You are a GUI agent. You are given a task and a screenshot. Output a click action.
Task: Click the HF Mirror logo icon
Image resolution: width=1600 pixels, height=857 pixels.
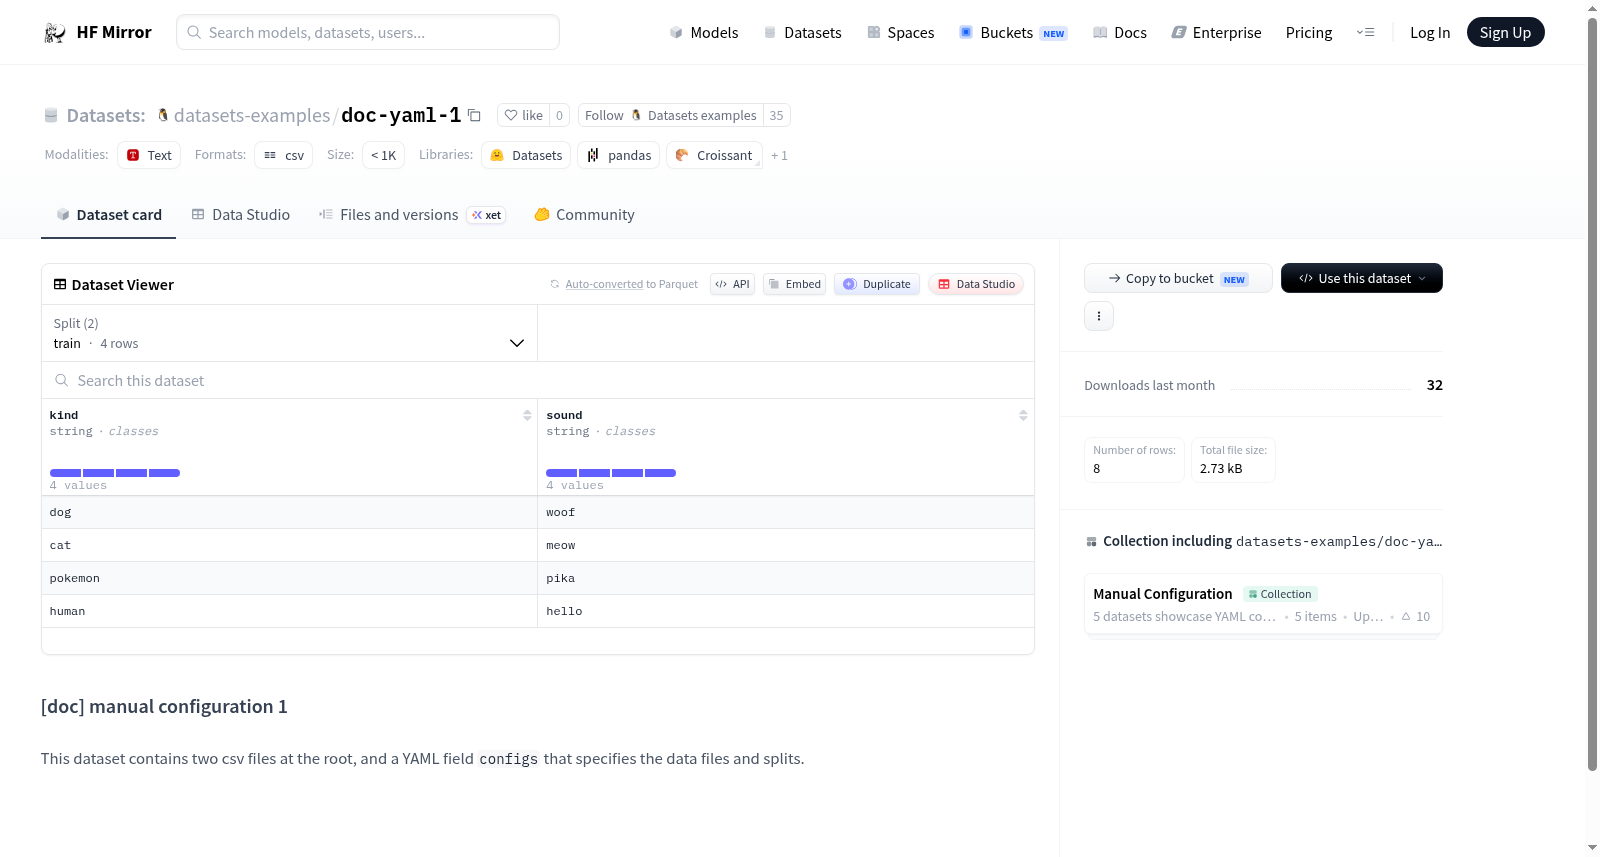(55, 33)
